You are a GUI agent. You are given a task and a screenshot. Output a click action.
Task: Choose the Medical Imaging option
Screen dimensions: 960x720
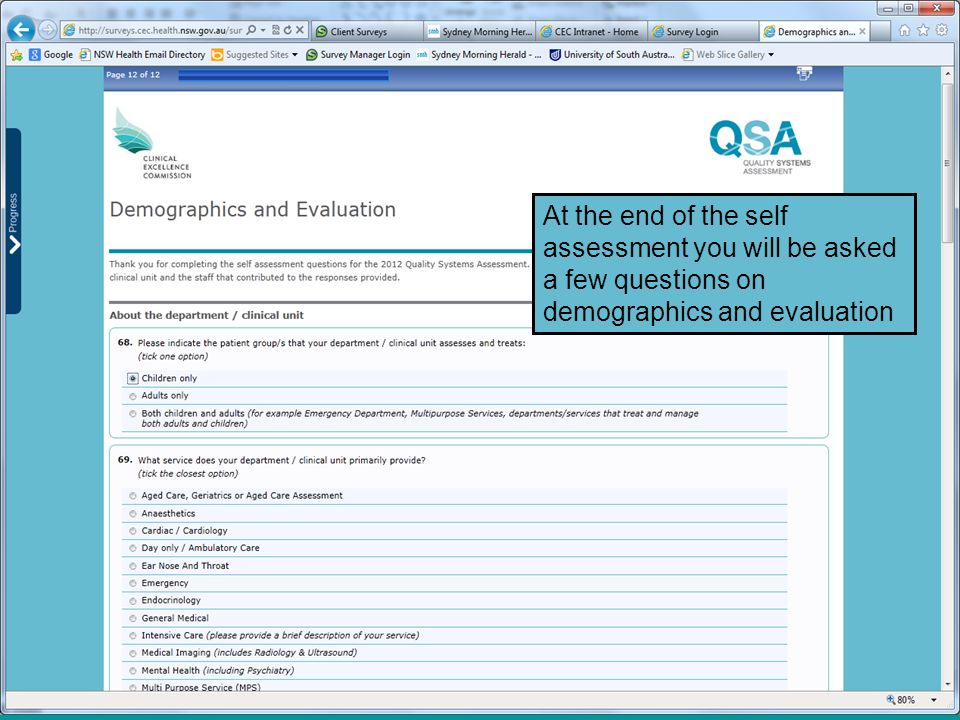133,653
